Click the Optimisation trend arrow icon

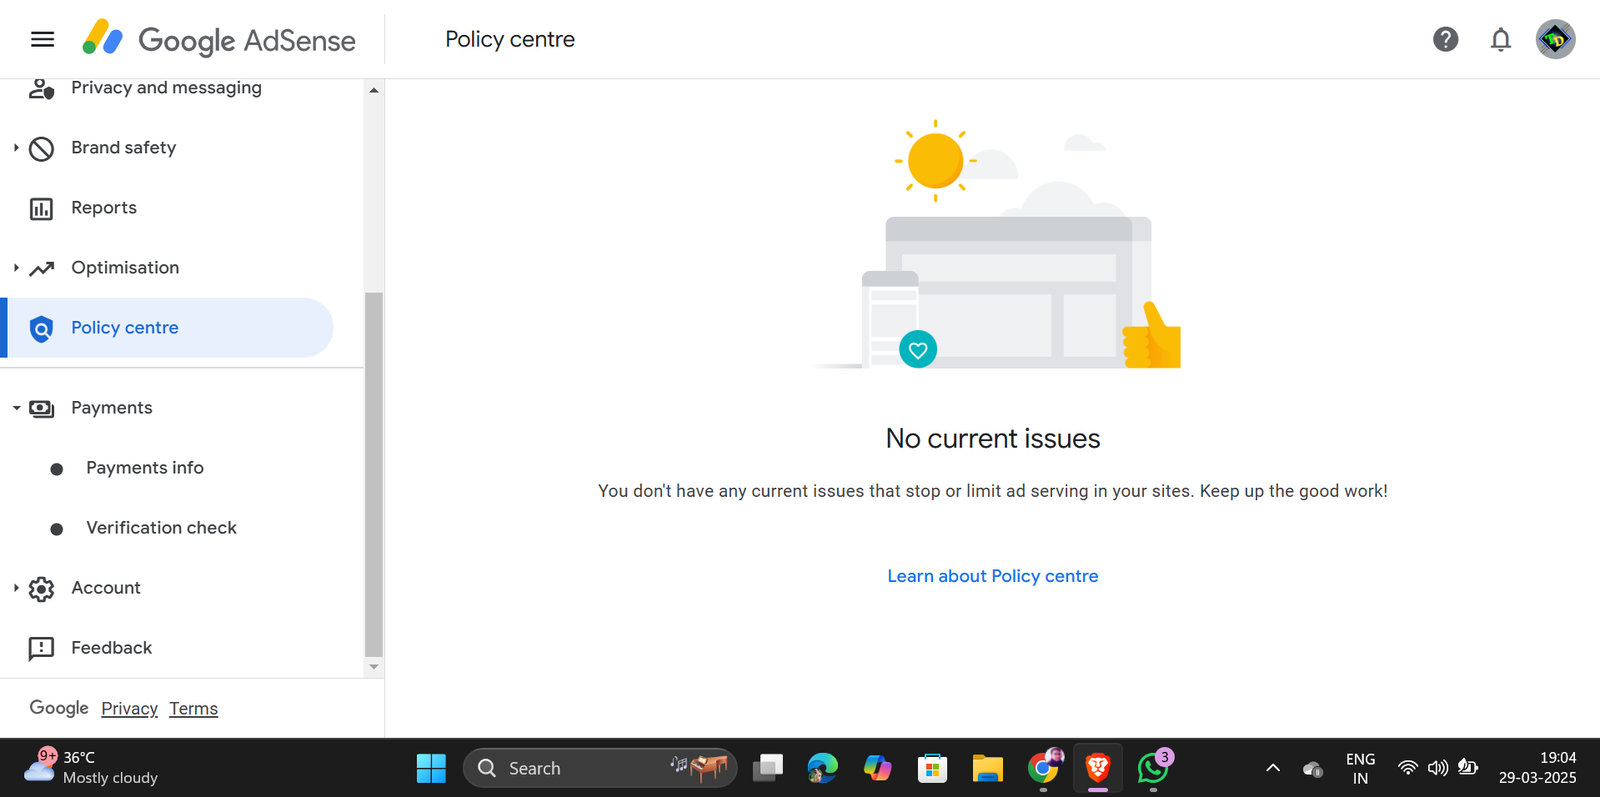tap(41, 268)
